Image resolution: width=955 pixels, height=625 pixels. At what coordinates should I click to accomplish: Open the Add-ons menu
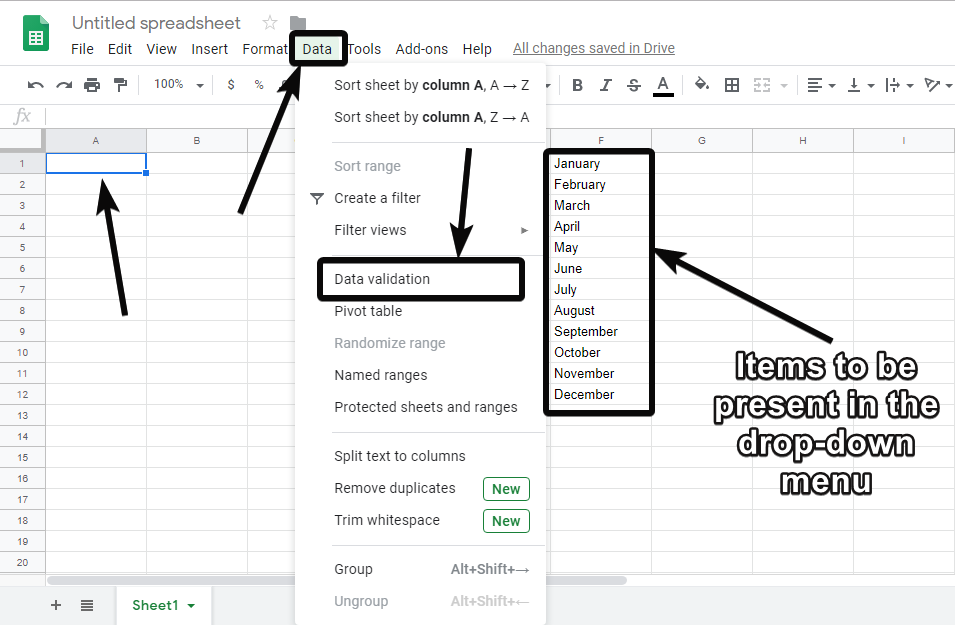421,49
